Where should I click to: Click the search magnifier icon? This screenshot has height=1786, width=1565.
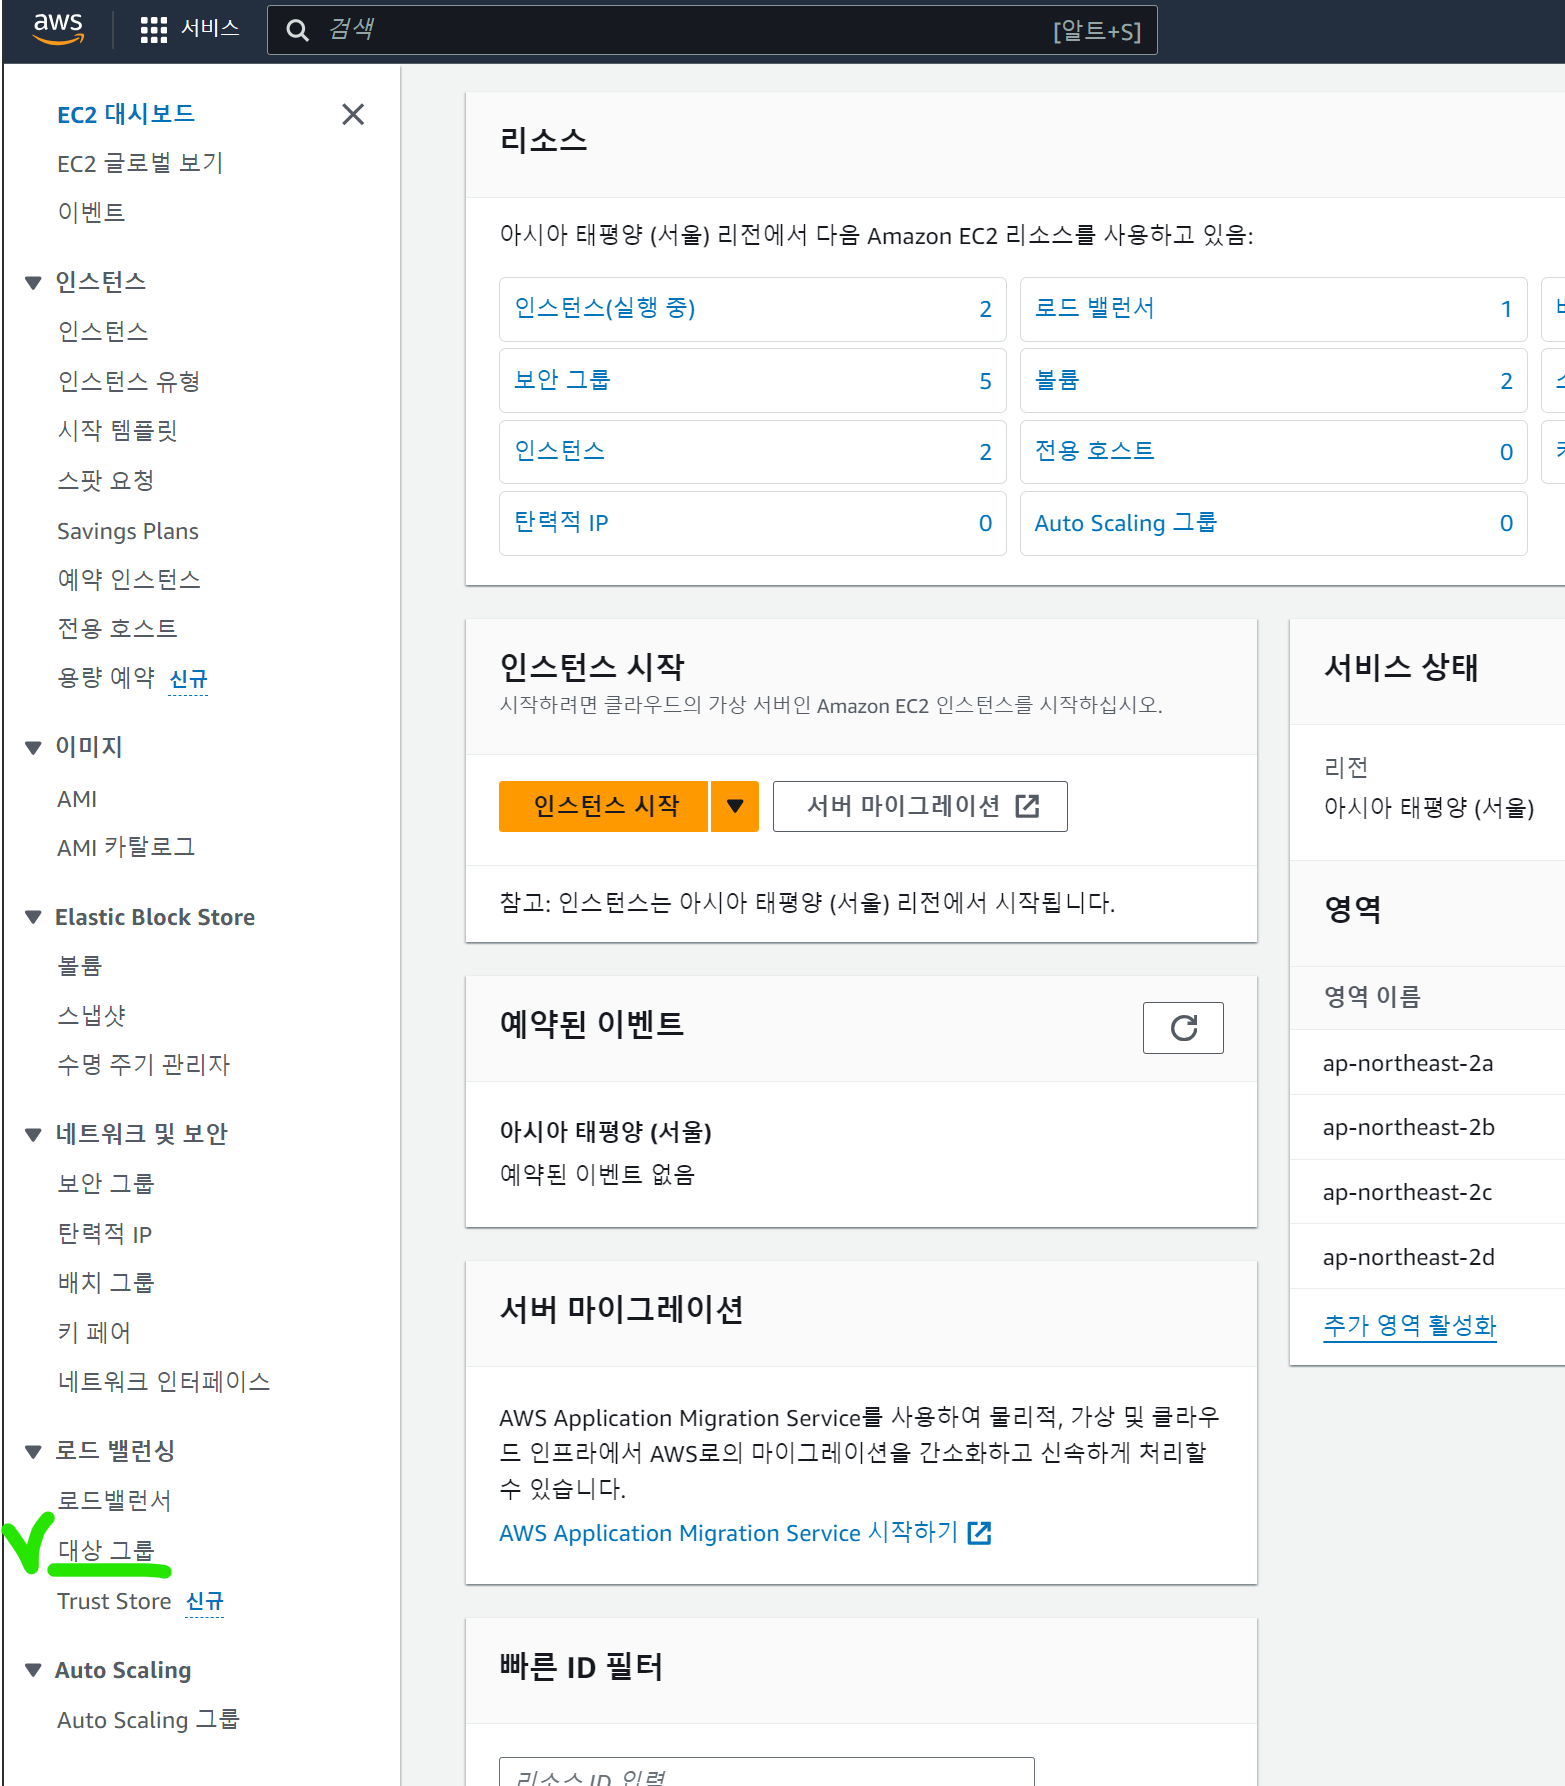click(297, 30)
